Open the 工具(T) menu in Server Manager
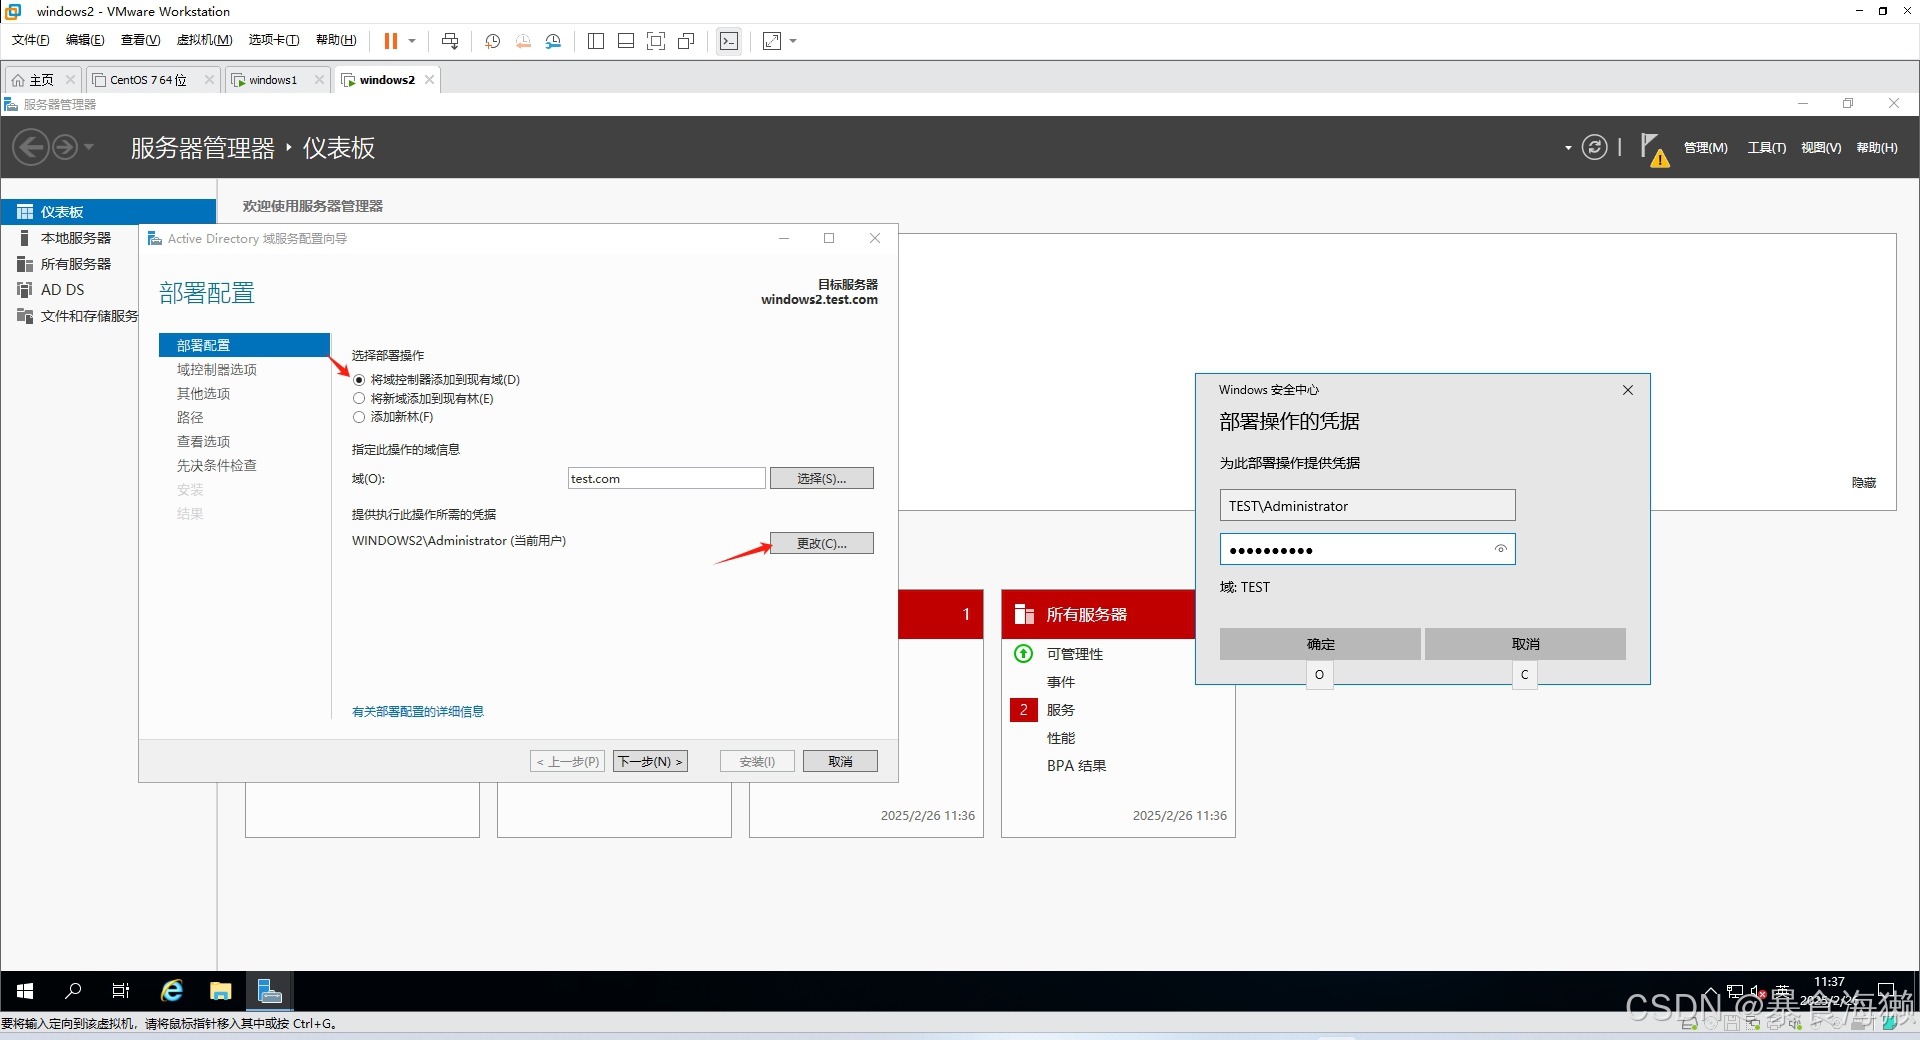This screenshot has width=1920, height=1040. pos(1766,147)
